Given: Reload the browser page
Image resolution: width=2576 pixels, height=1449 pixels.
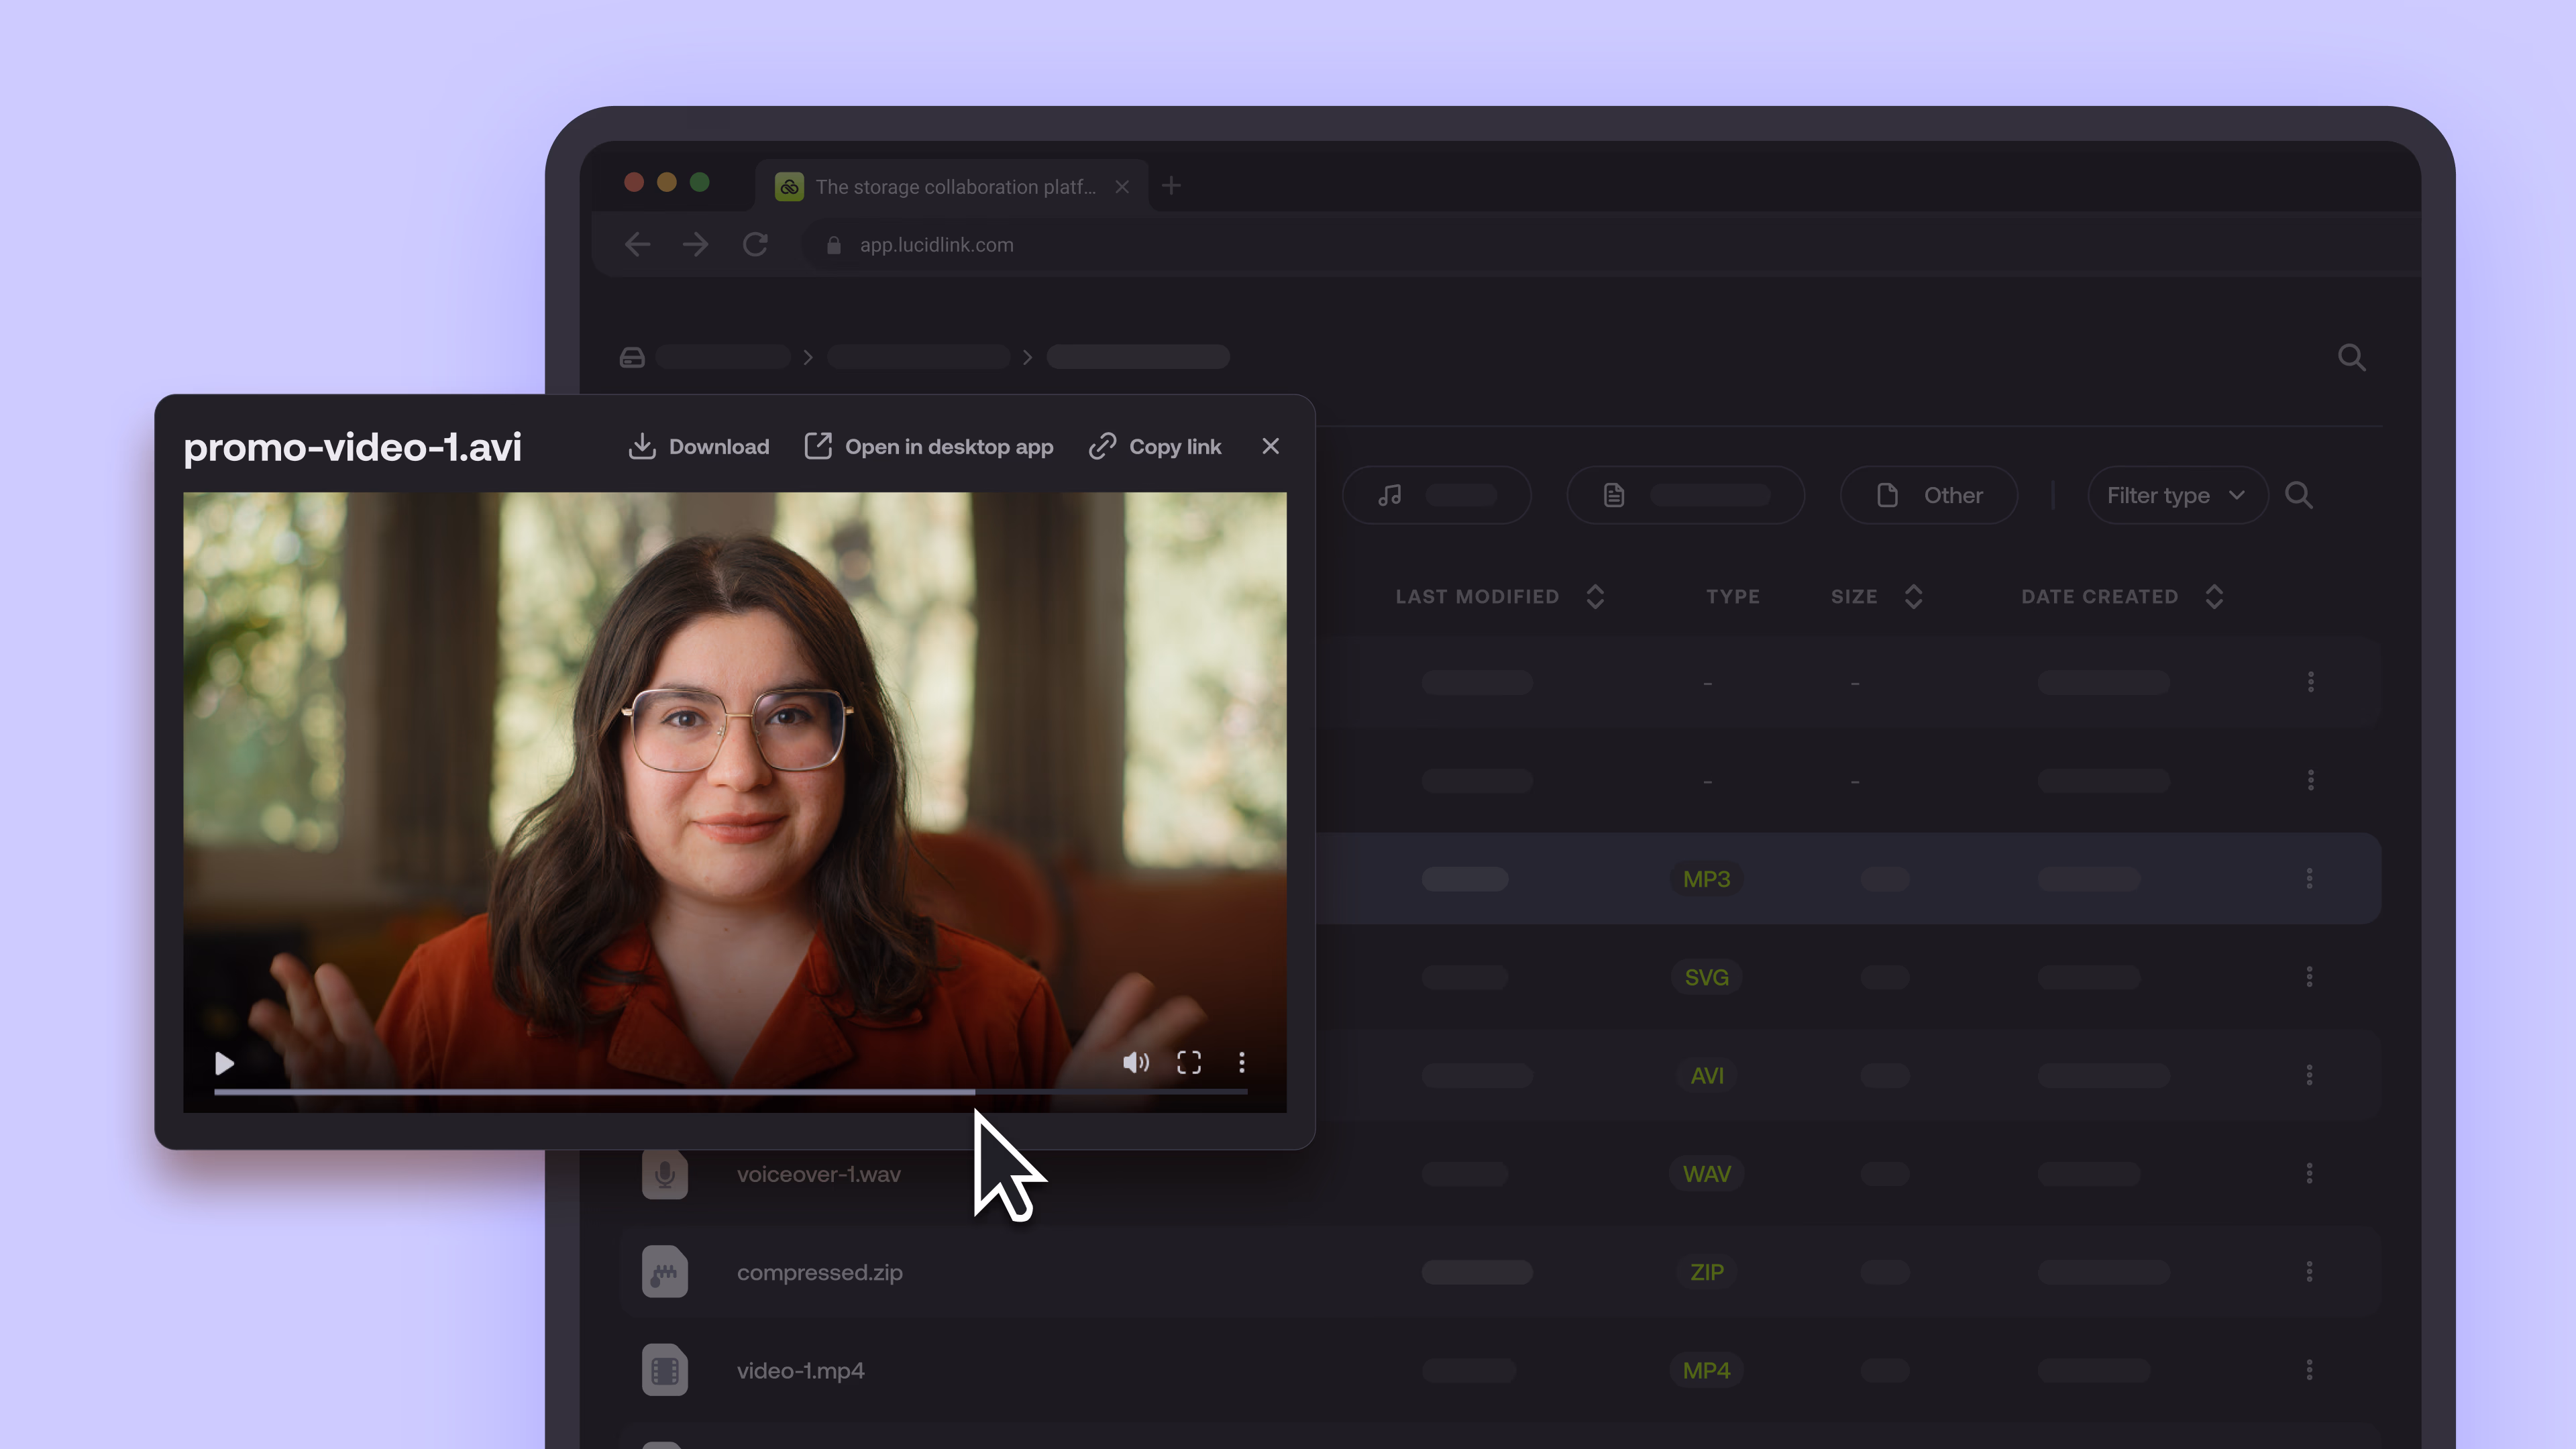Looking at the screenshot, I should [x=755, y=245].
